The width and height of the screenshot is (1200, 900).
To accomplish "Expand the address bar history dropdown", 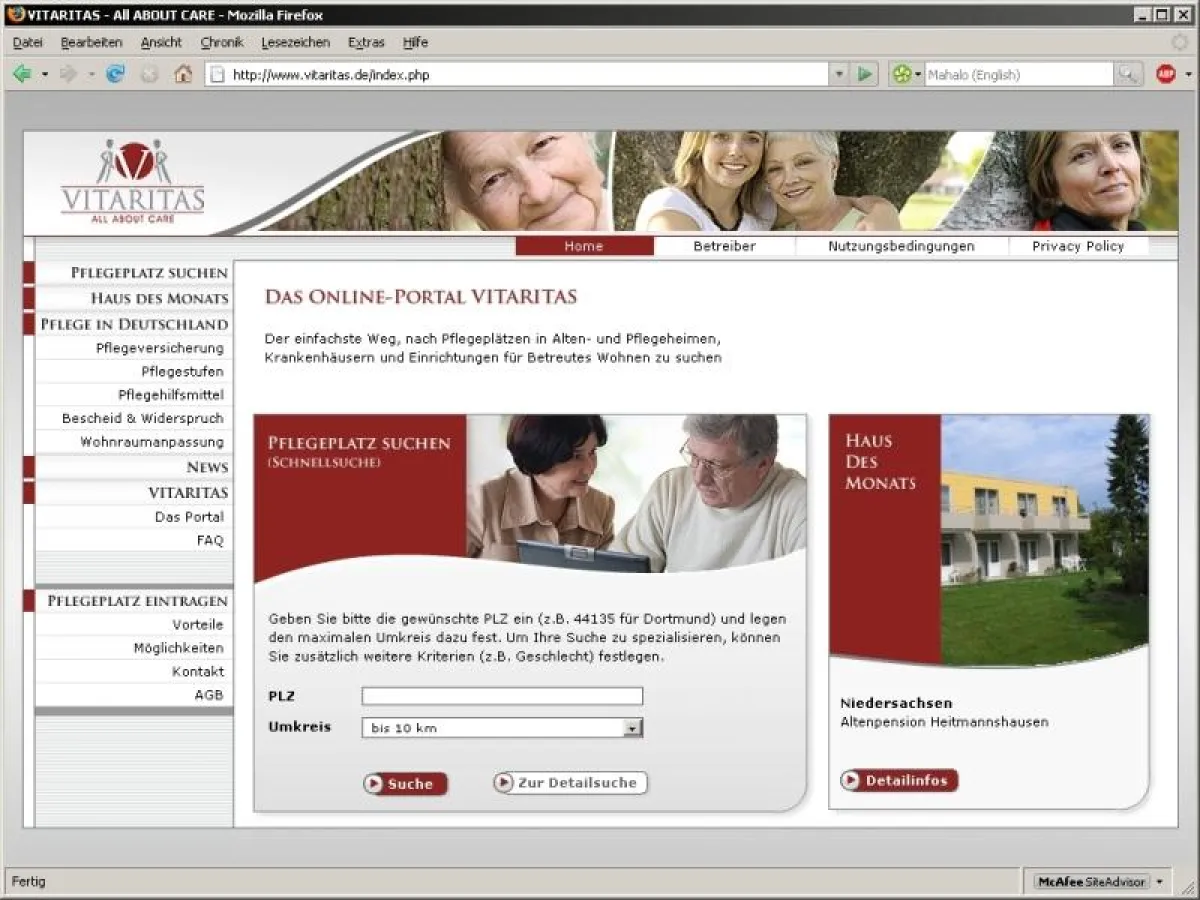I will click(x=838, y=73).
